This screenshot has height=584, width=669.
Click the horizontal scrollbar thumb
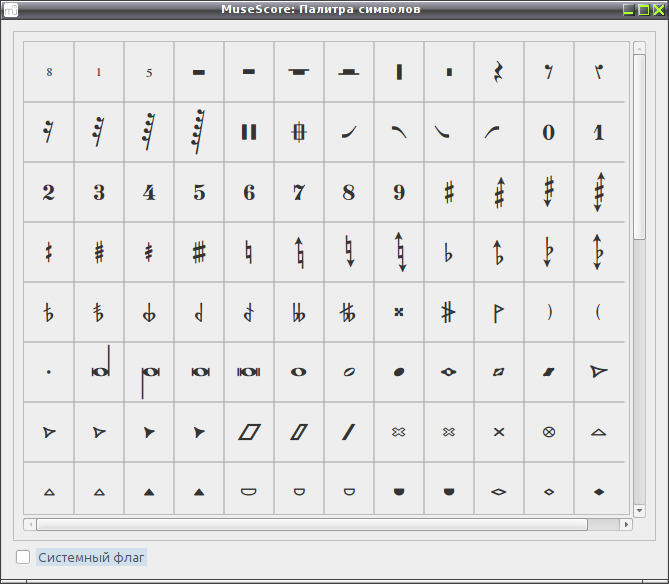[x=312, y=524]
